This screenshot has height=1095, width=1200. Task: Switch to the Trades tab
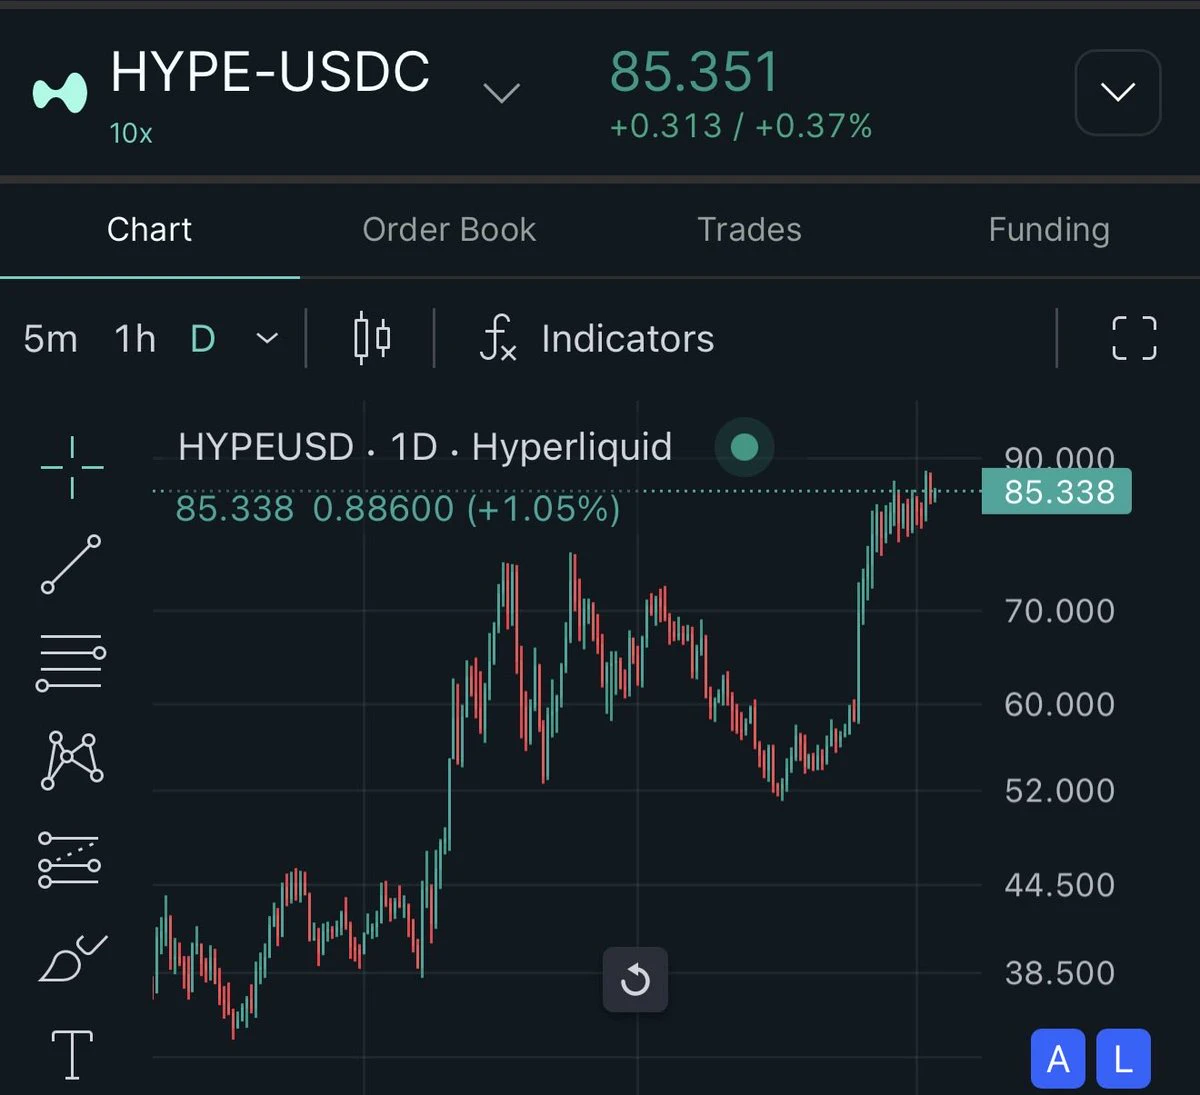coord(749,229)
